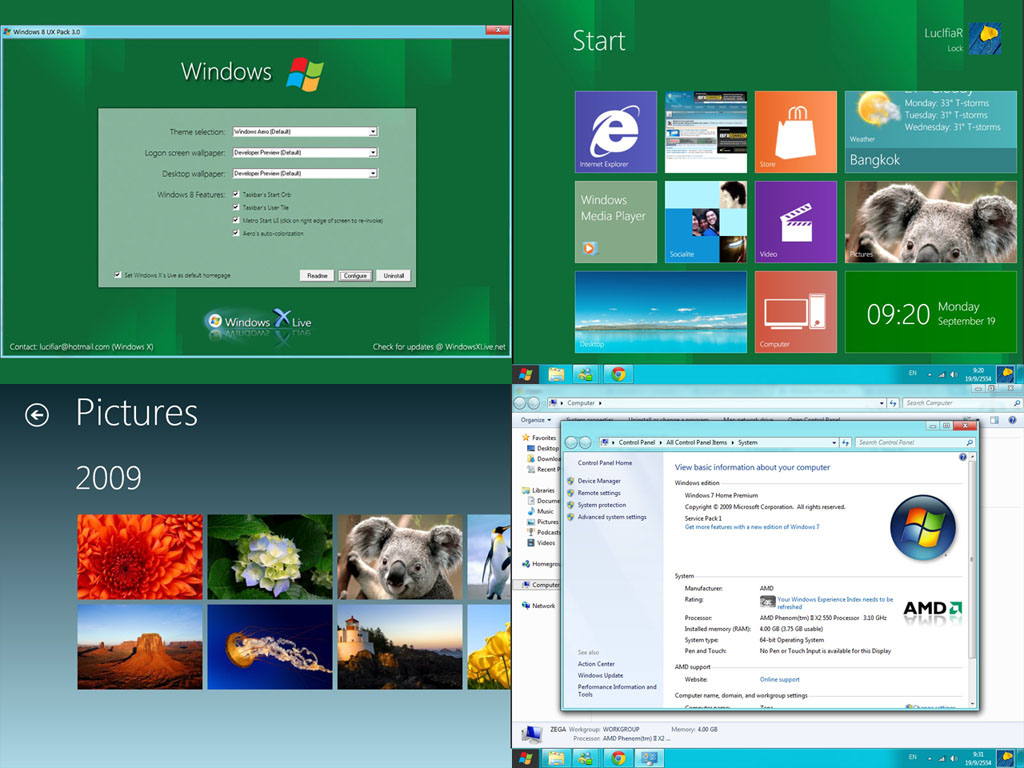Open the Computer tile
1024x768 pixels.
click(795, 312)
